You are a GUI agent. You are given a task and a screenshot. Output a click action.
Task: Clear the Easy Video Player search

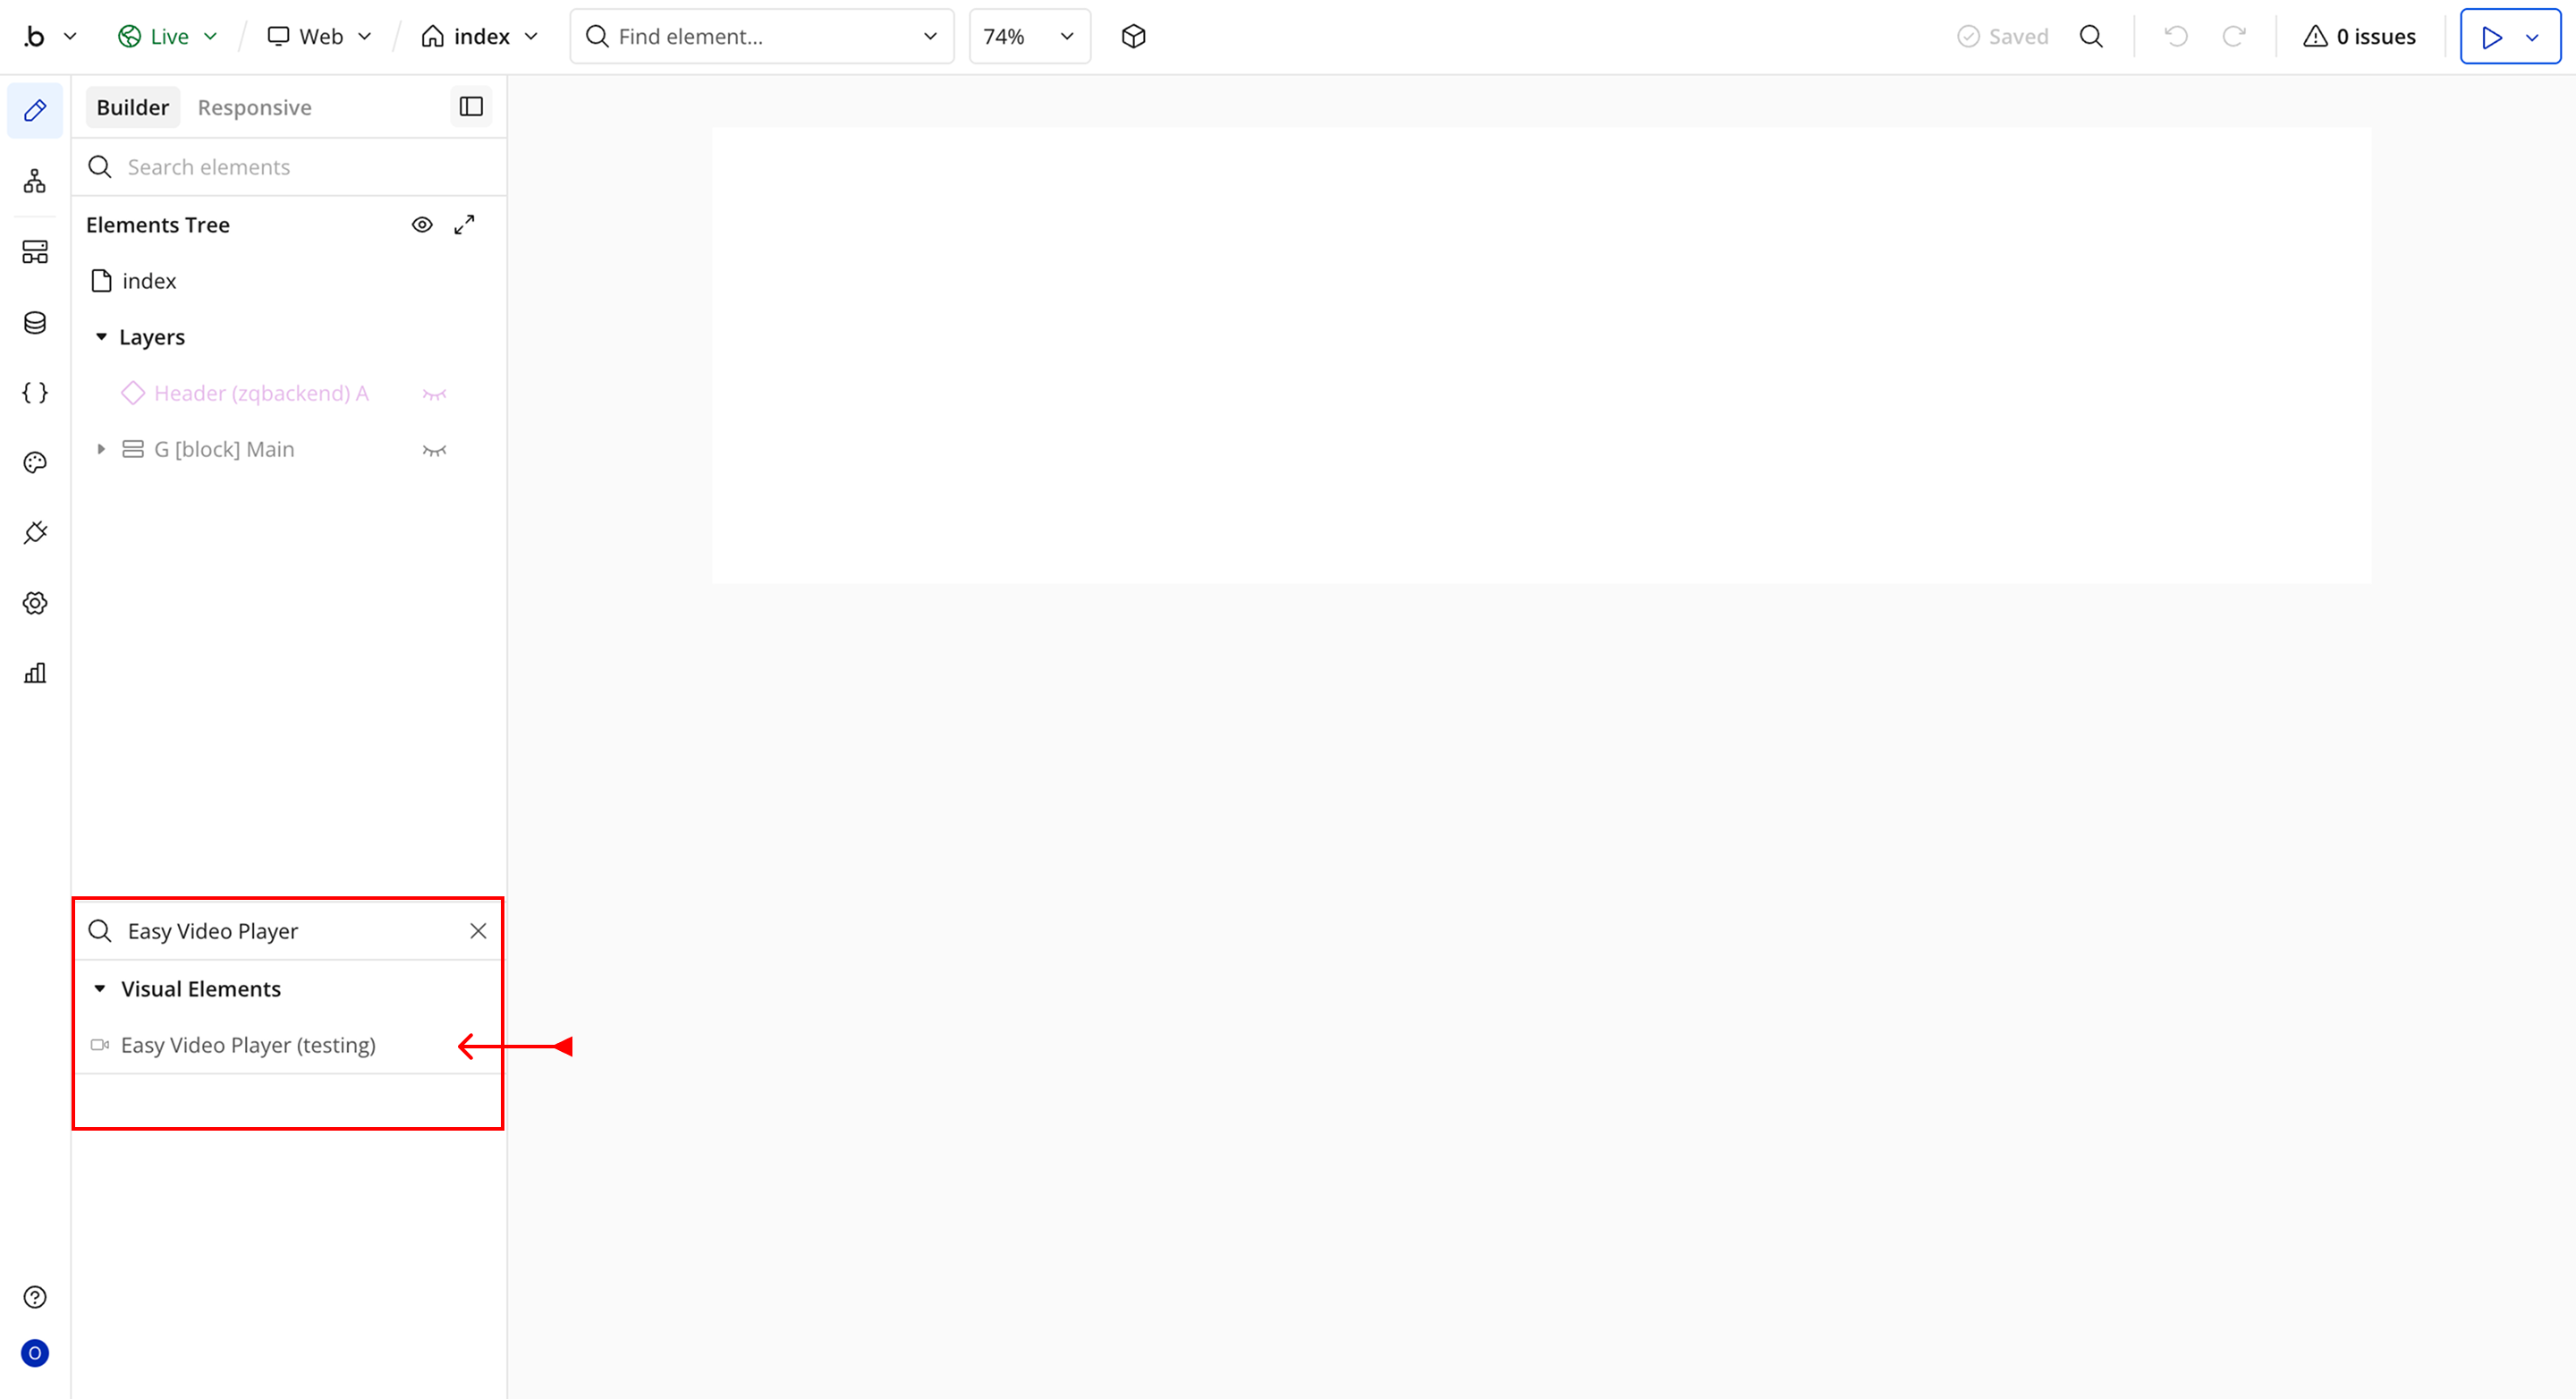coord(478,931)
